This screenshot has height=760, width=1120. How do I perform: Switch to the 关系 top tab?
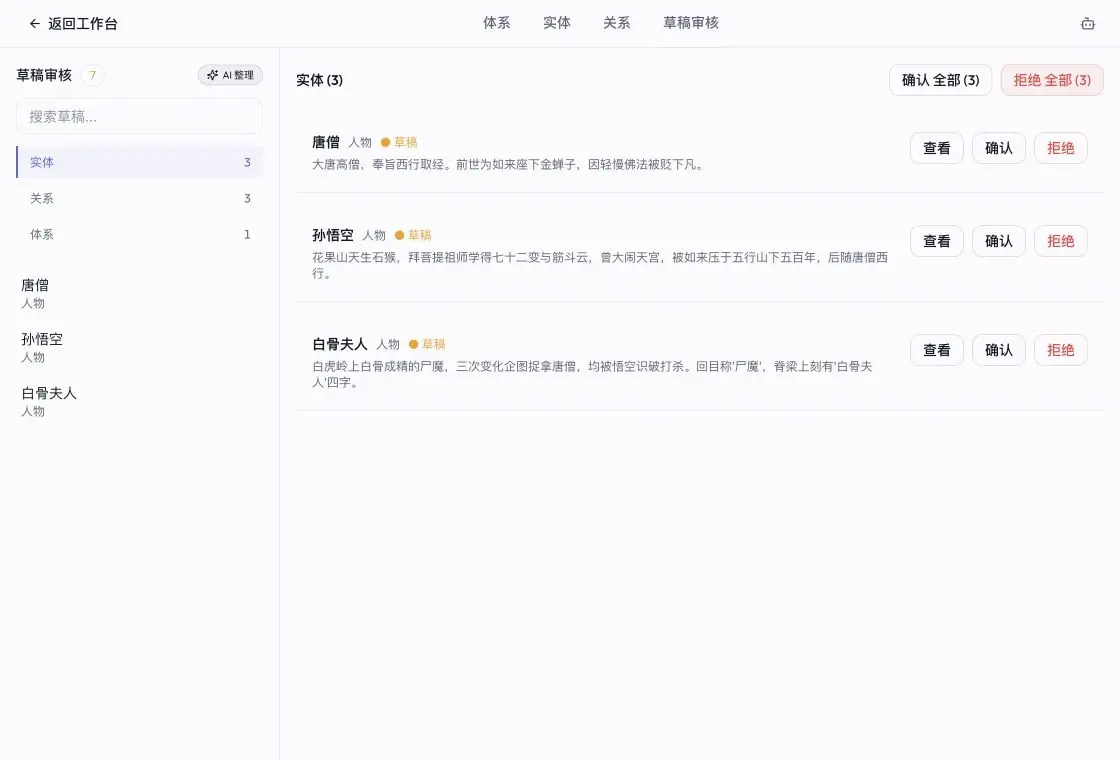(616, 23)
